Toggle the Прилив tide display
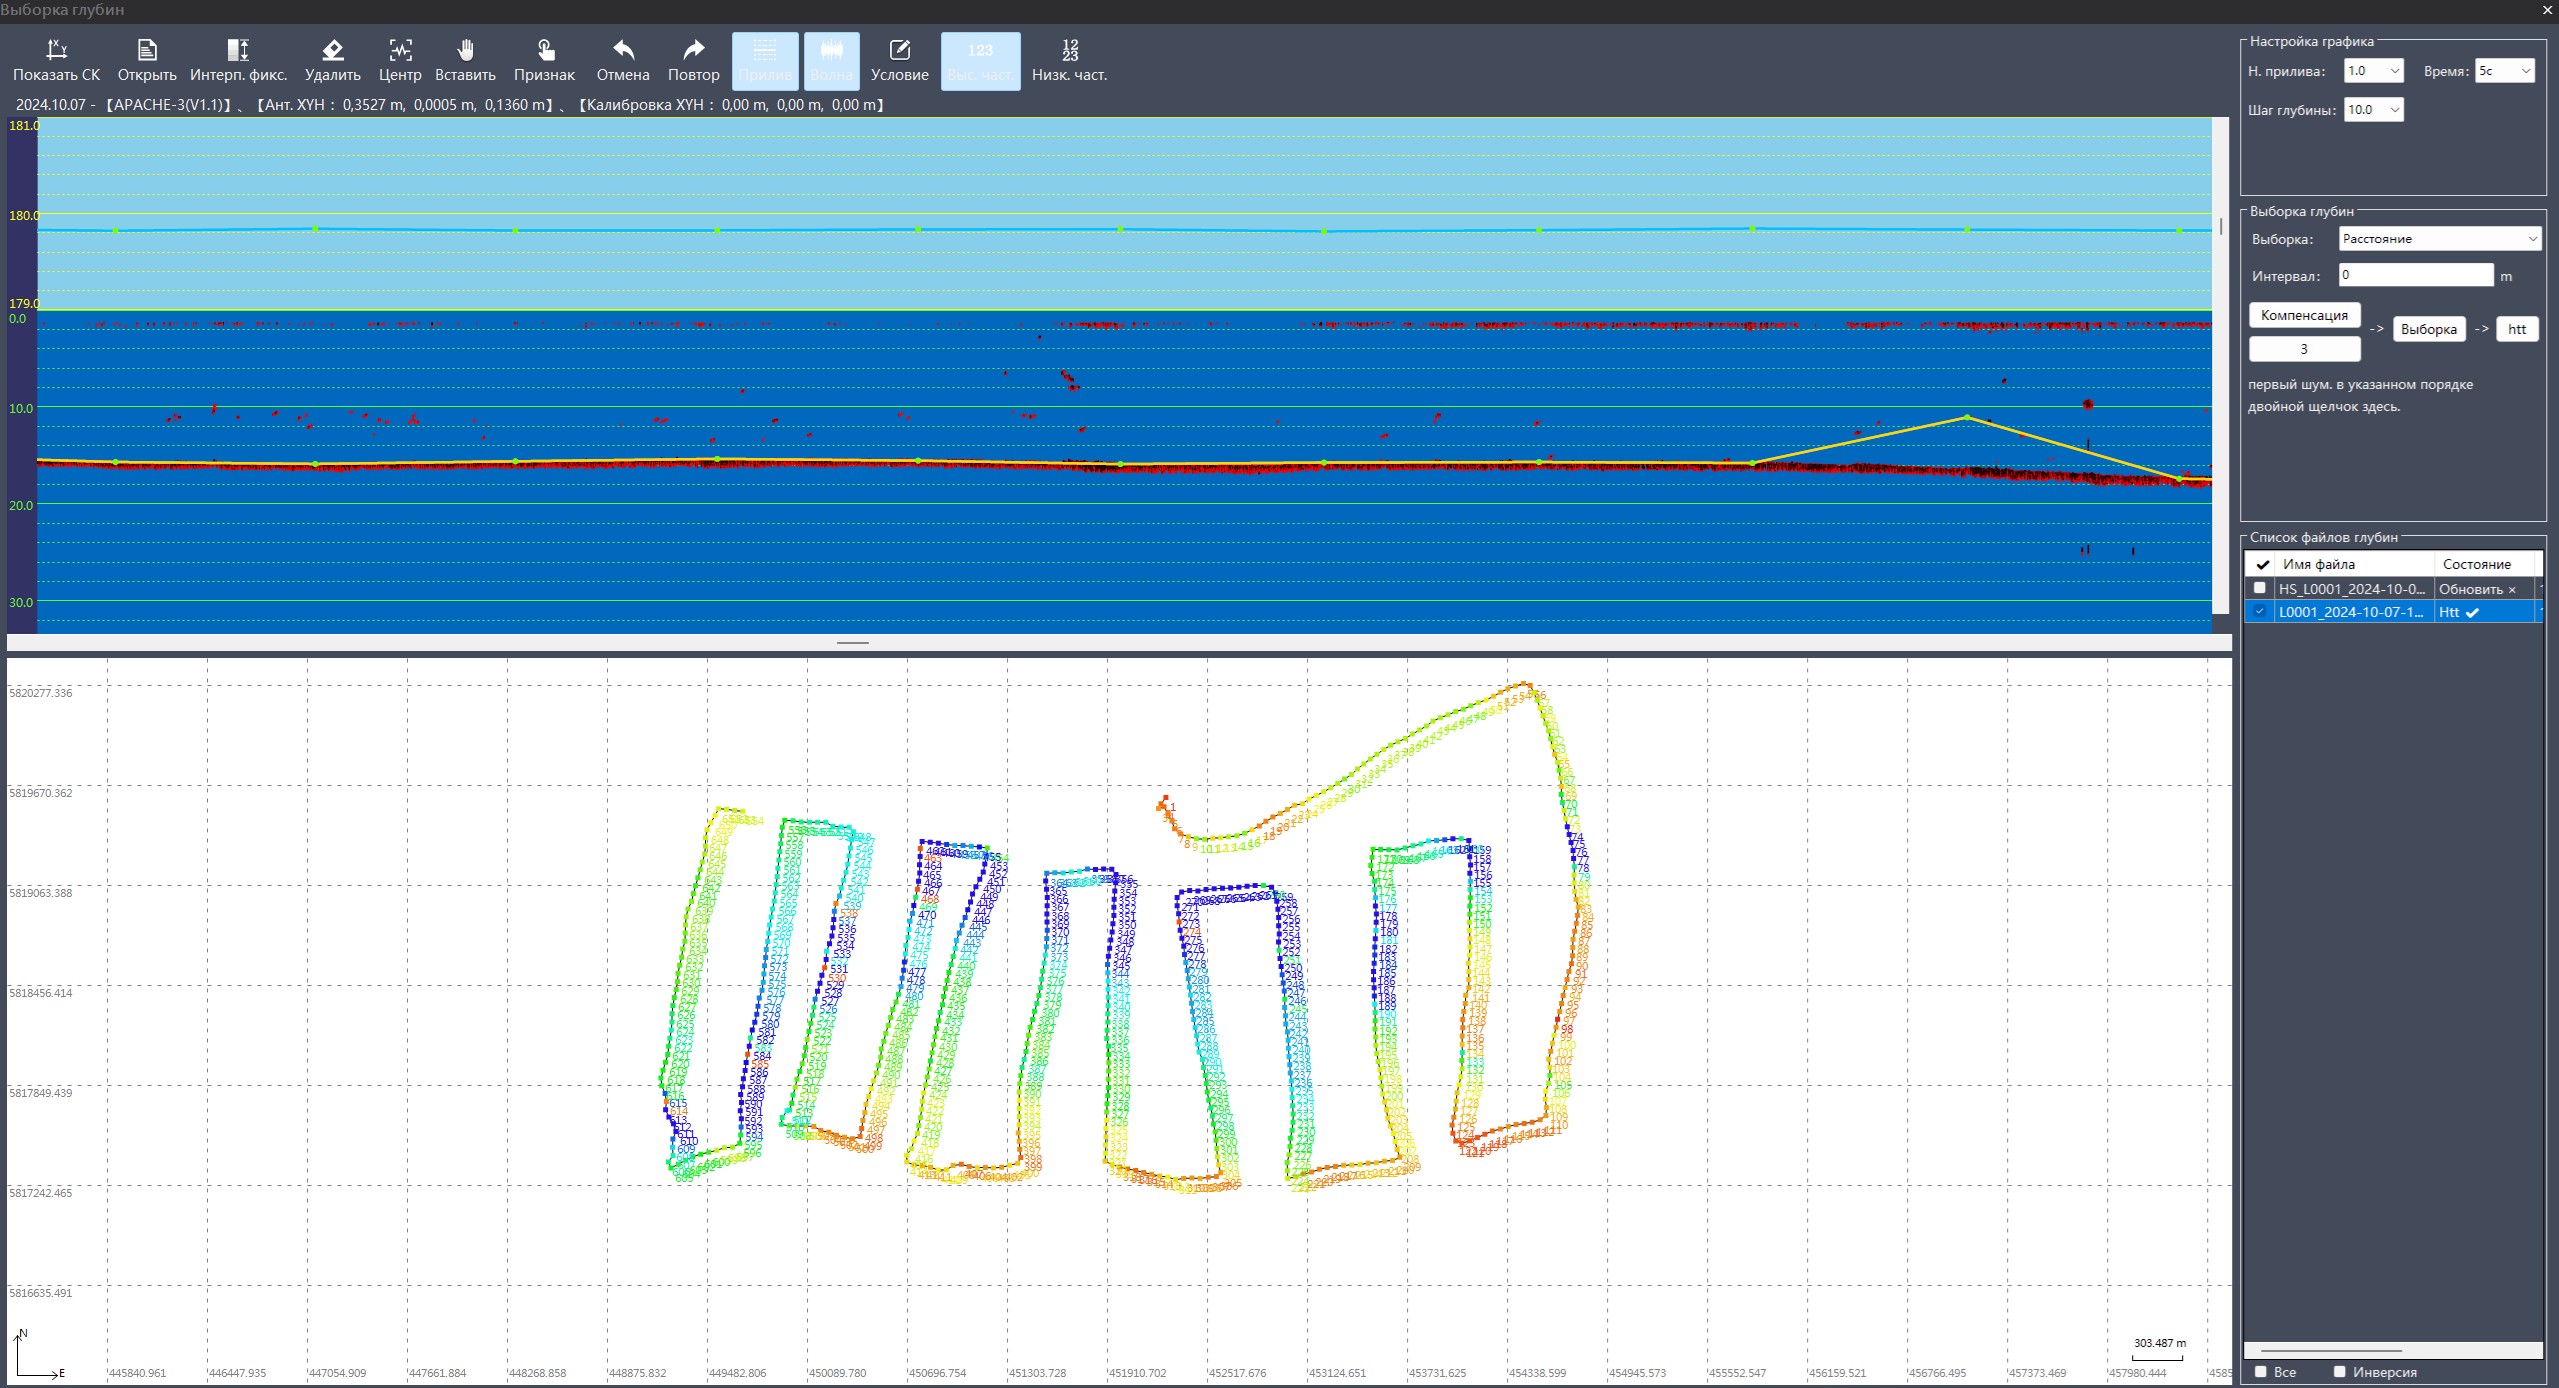The image size is (2559, 1388). (x=765, y=60)
